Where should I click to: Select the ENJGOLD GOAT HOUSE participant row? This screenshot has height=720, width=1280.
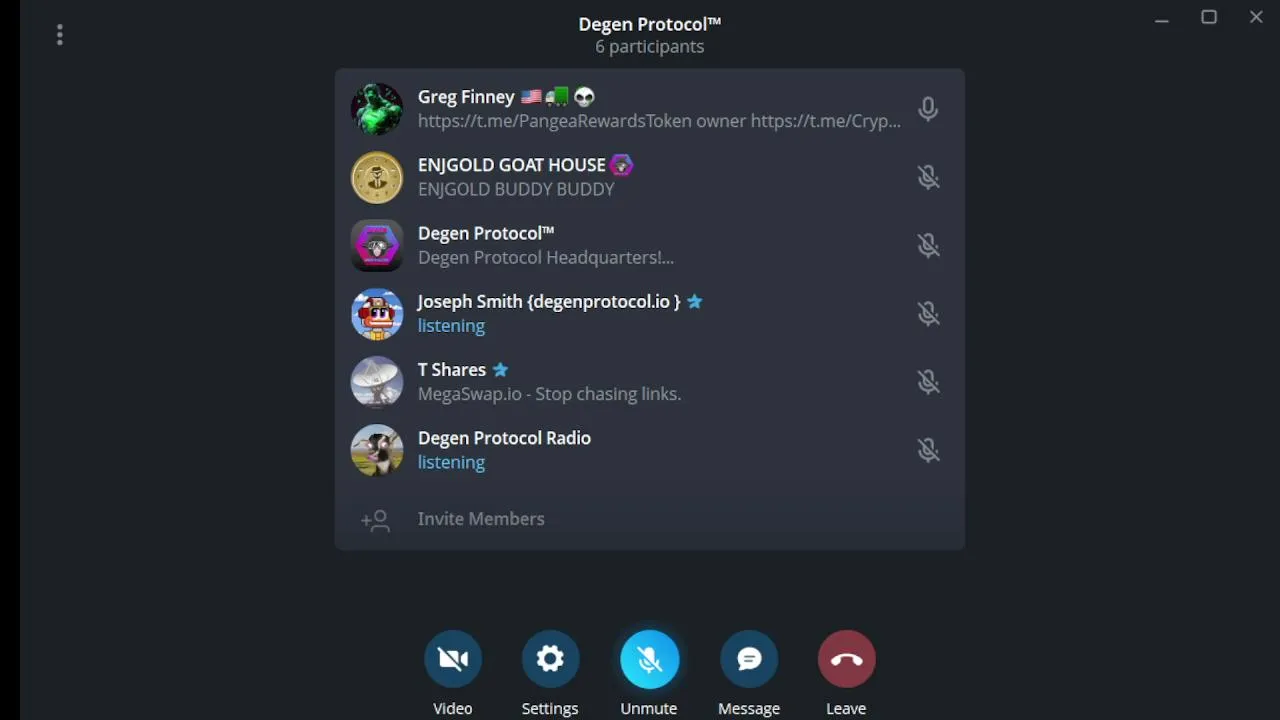[x=650, y=177]
